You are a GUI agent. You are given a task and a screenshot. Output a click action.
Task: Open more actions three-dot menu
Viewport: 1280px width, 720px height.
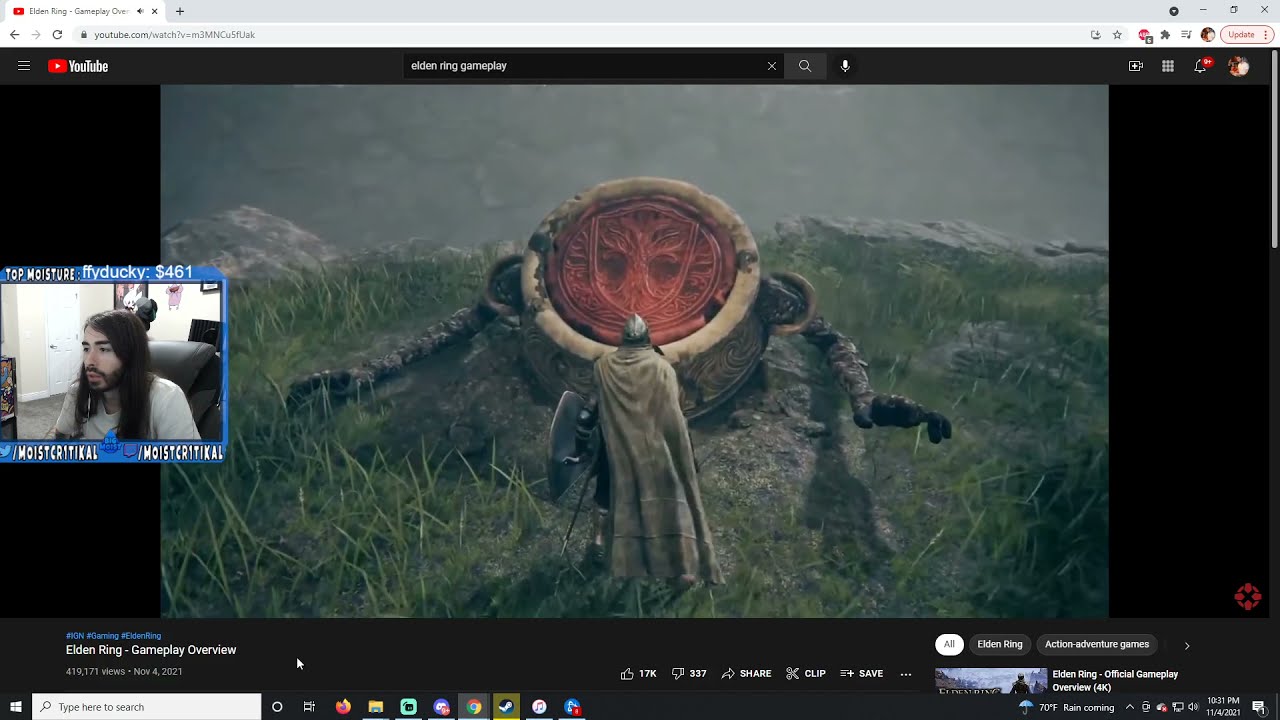[x=906, y=674]
